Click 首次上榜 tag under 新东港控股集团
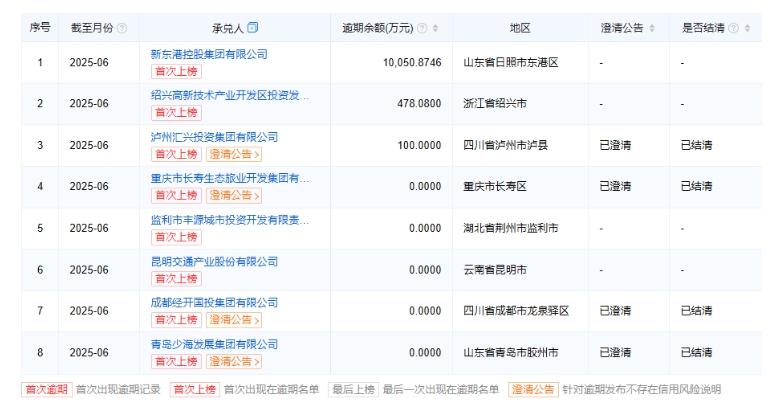 [175, 71]
